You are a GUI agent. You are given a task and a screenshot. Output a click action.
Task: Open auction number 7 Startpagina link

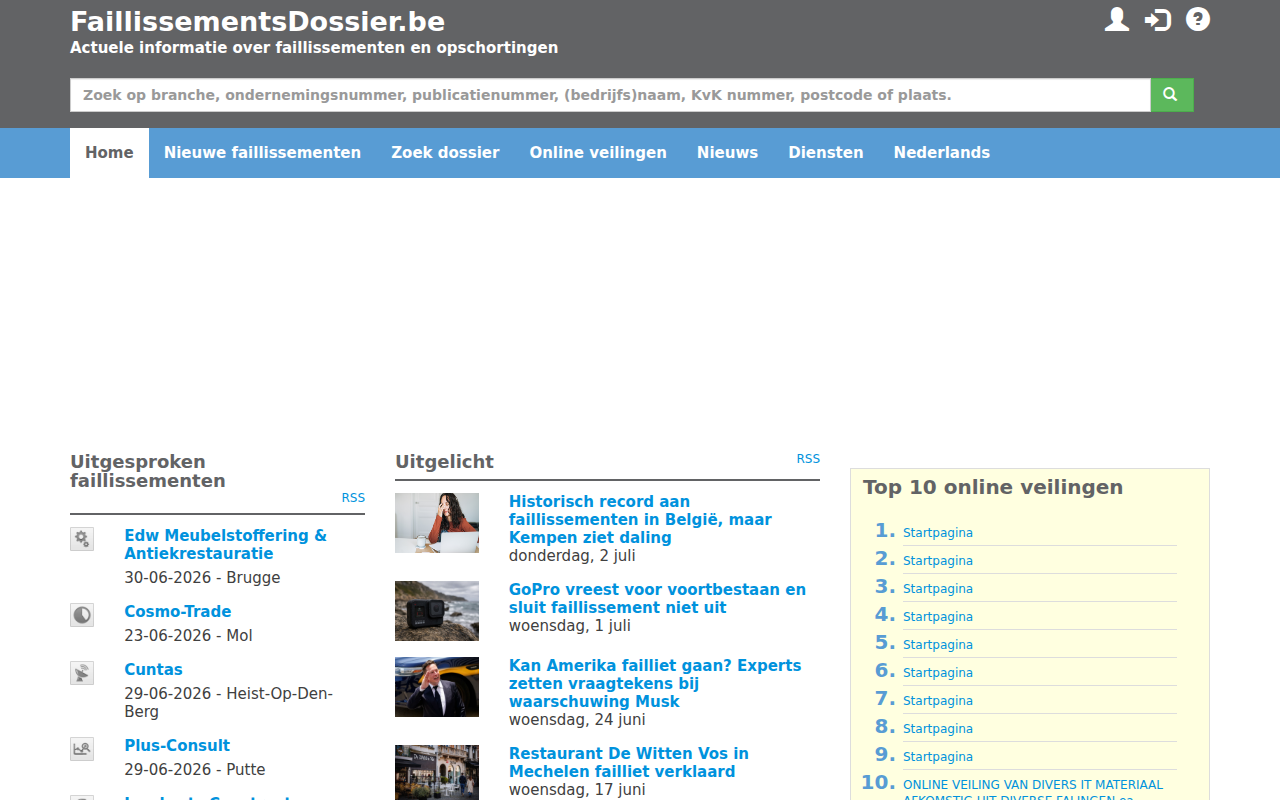coord(938,701)
